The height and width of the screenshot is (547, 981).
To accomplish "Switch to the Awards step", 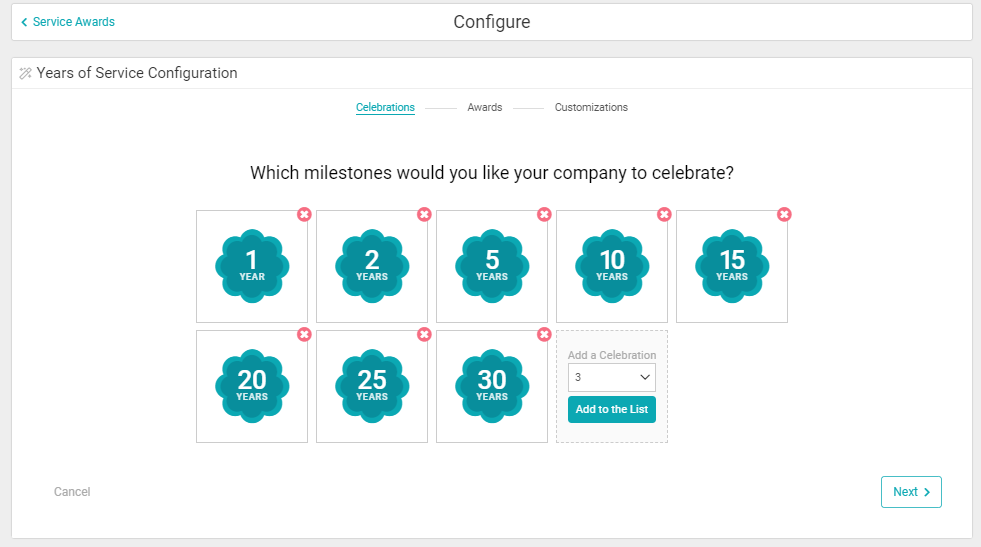I will click(x=485, y=107).
